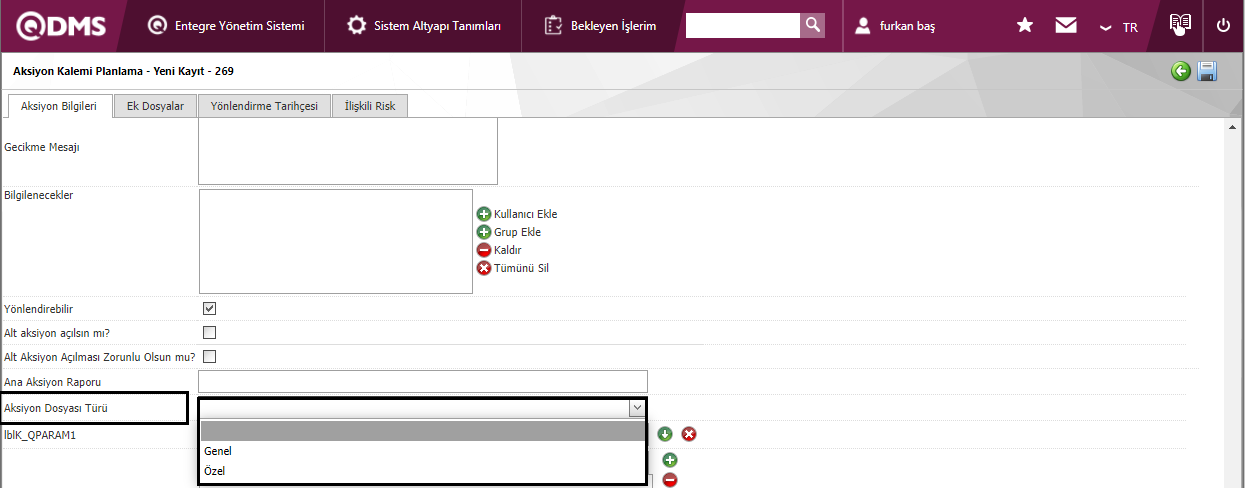Screen dimensions: 1245x488
Task: Click the Gecikme Mesajı text area
Action: 348,152
